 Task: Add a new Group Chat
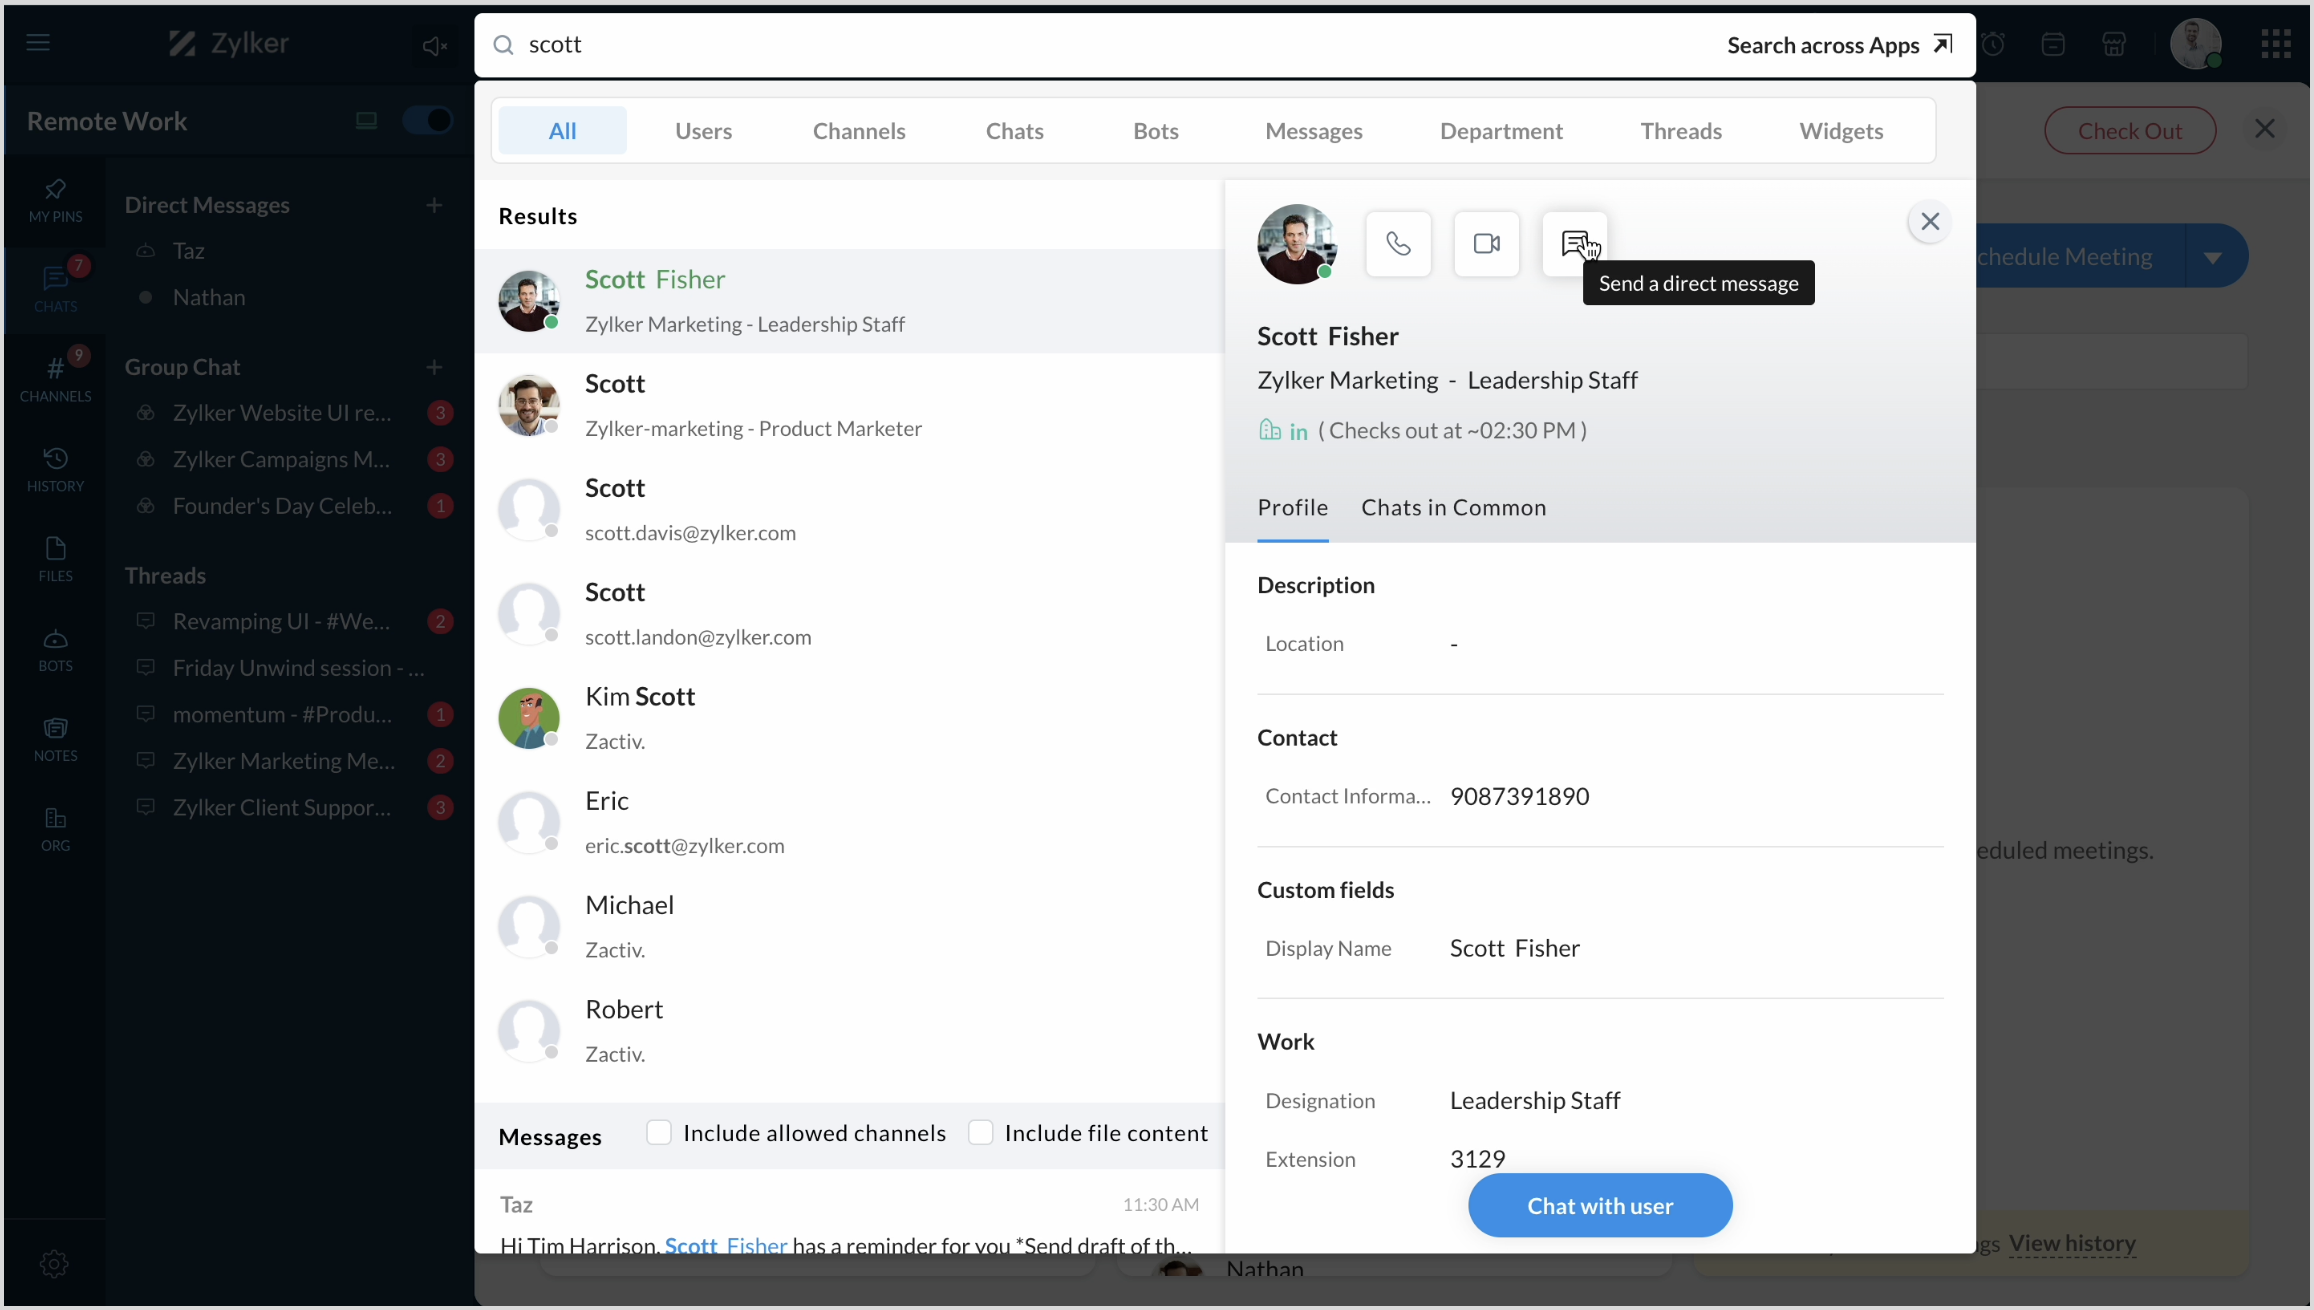pyautogui.click(x=434, y=367)
